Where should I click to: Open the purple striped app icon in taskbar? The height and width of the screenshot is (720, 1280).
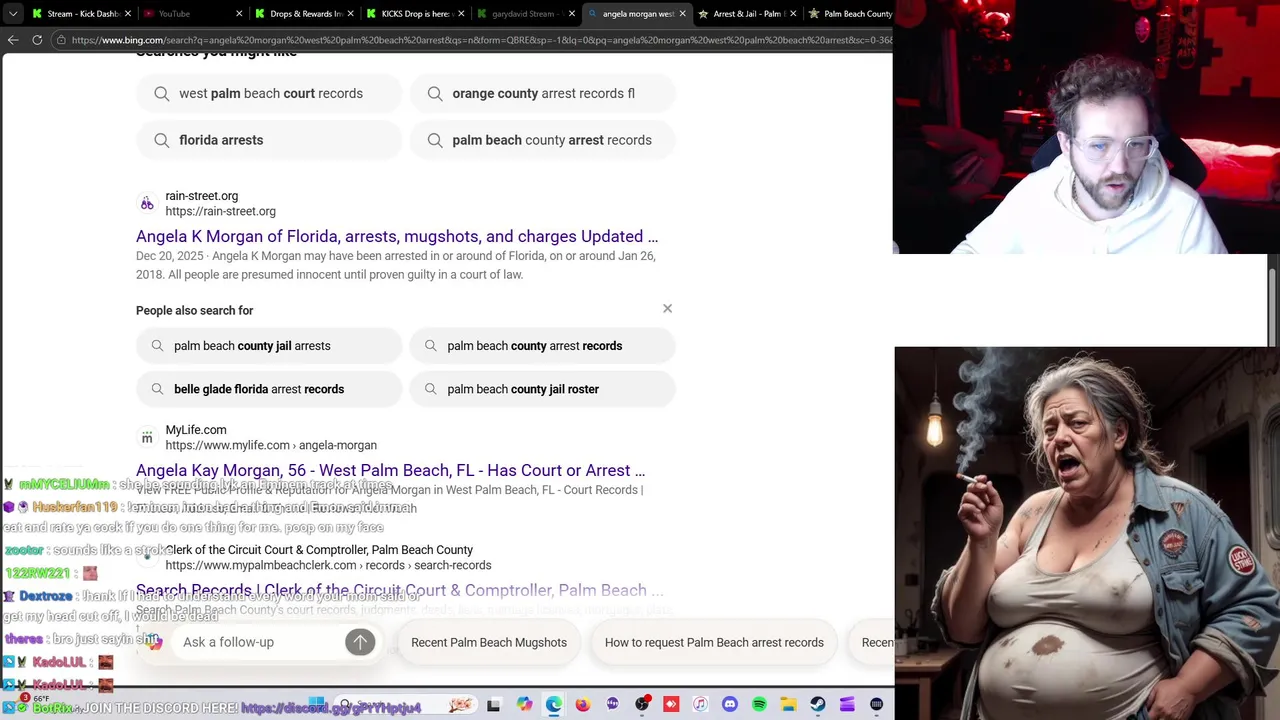(847, 705)
